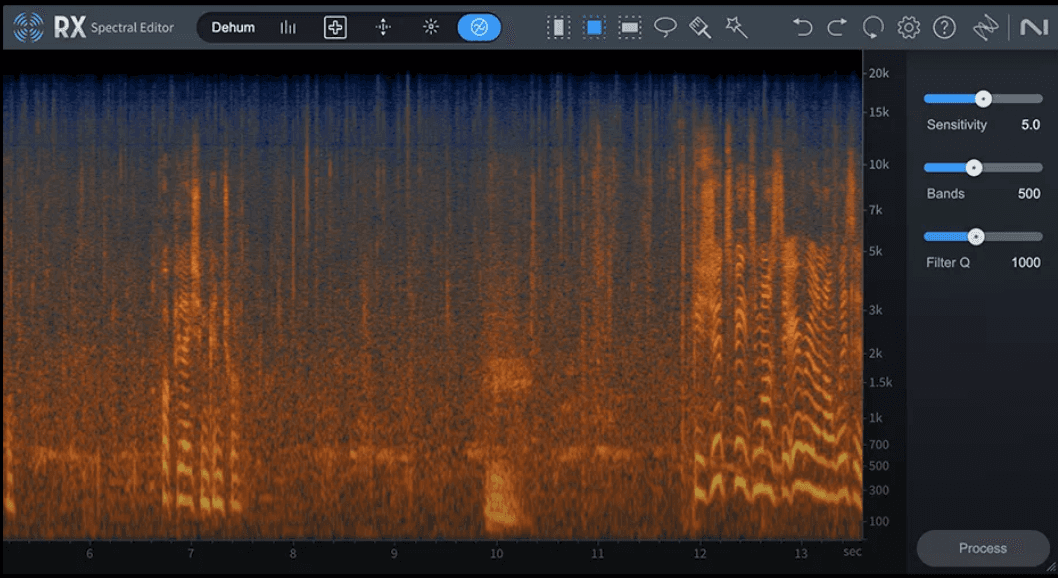Adjust the Sensitivity slider handle
This screenshot has height=578, width=1058.
(984, 99)
